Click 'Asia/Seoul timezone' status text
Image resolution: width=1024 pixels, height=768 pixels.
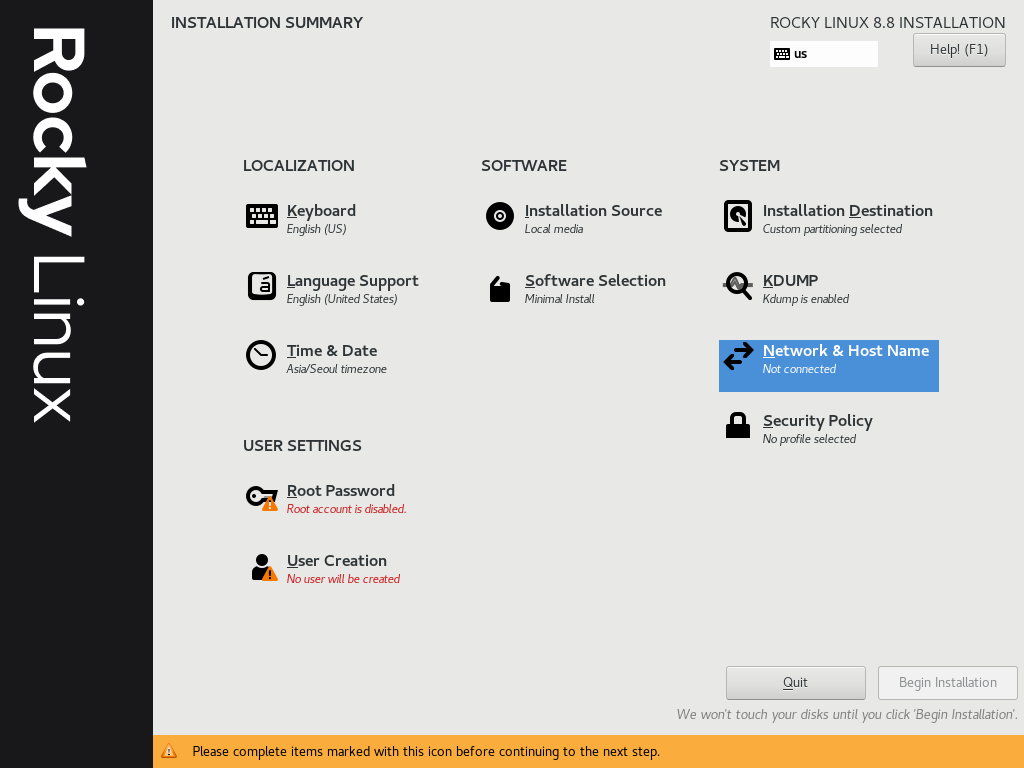336,369
